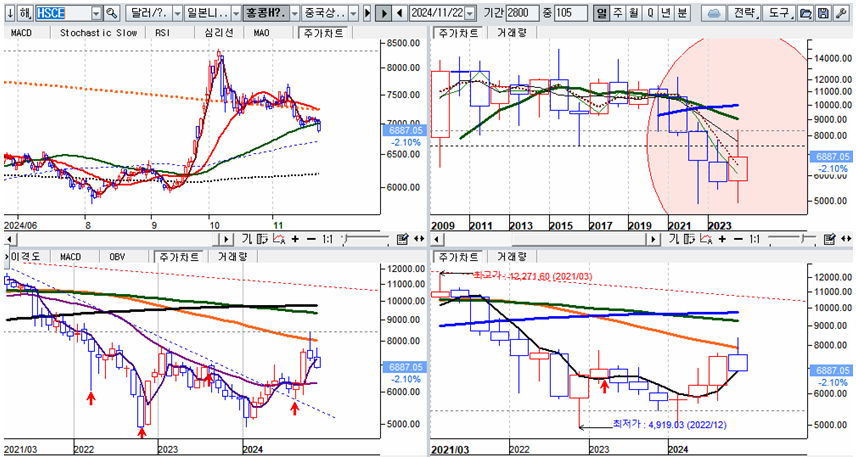This screenshot has height=457, width=856.
Task: Switch to the 심리선 tab
Action: pyautogui.click(x=218, y=33)
